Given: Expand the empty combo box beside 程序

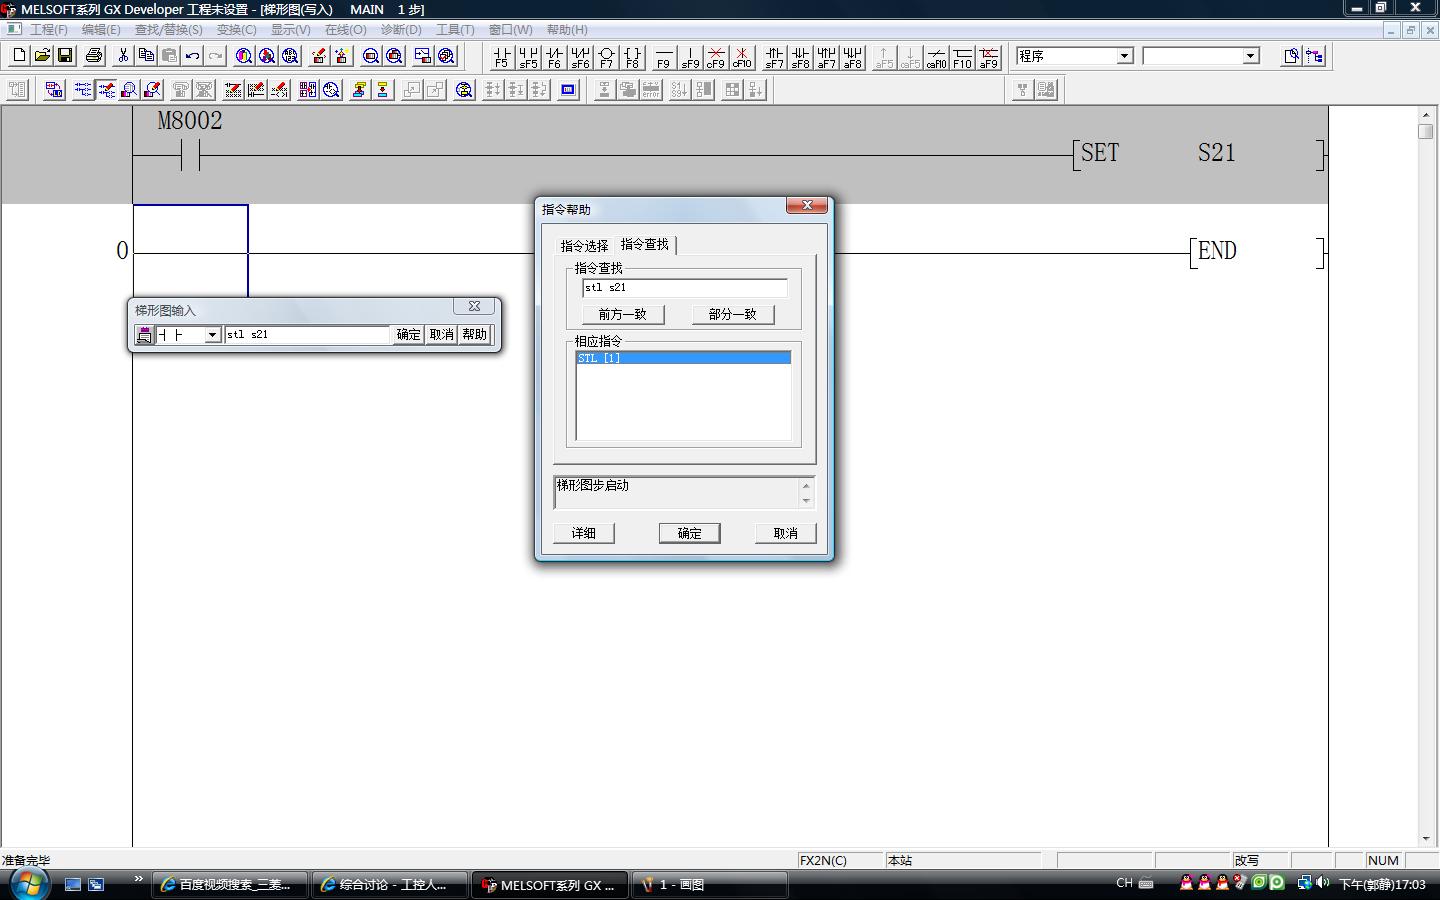Looking at the screenshot, I should coord(1250,56).
